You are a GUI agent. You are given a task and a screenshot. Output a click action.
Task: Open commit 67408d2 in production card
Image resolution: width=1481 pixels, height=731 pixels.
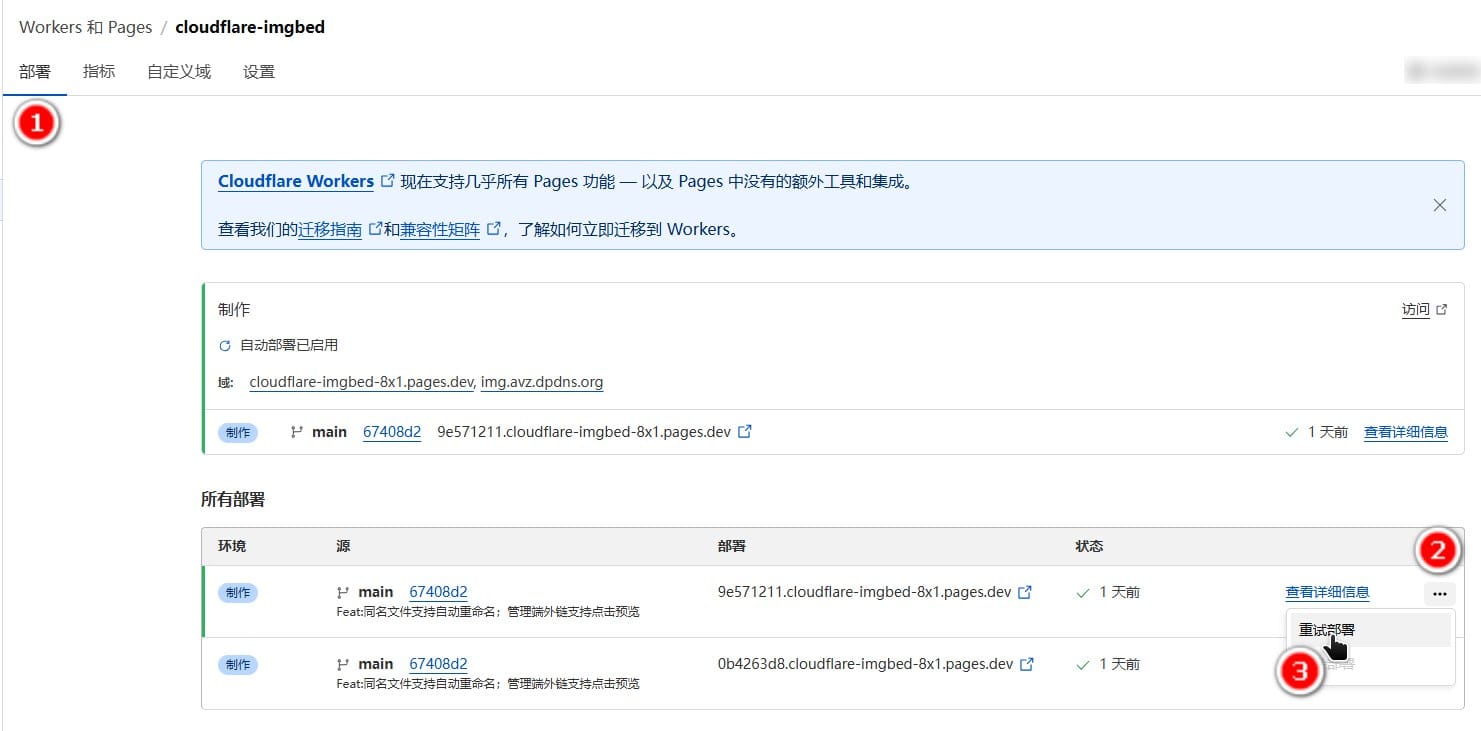392,432
